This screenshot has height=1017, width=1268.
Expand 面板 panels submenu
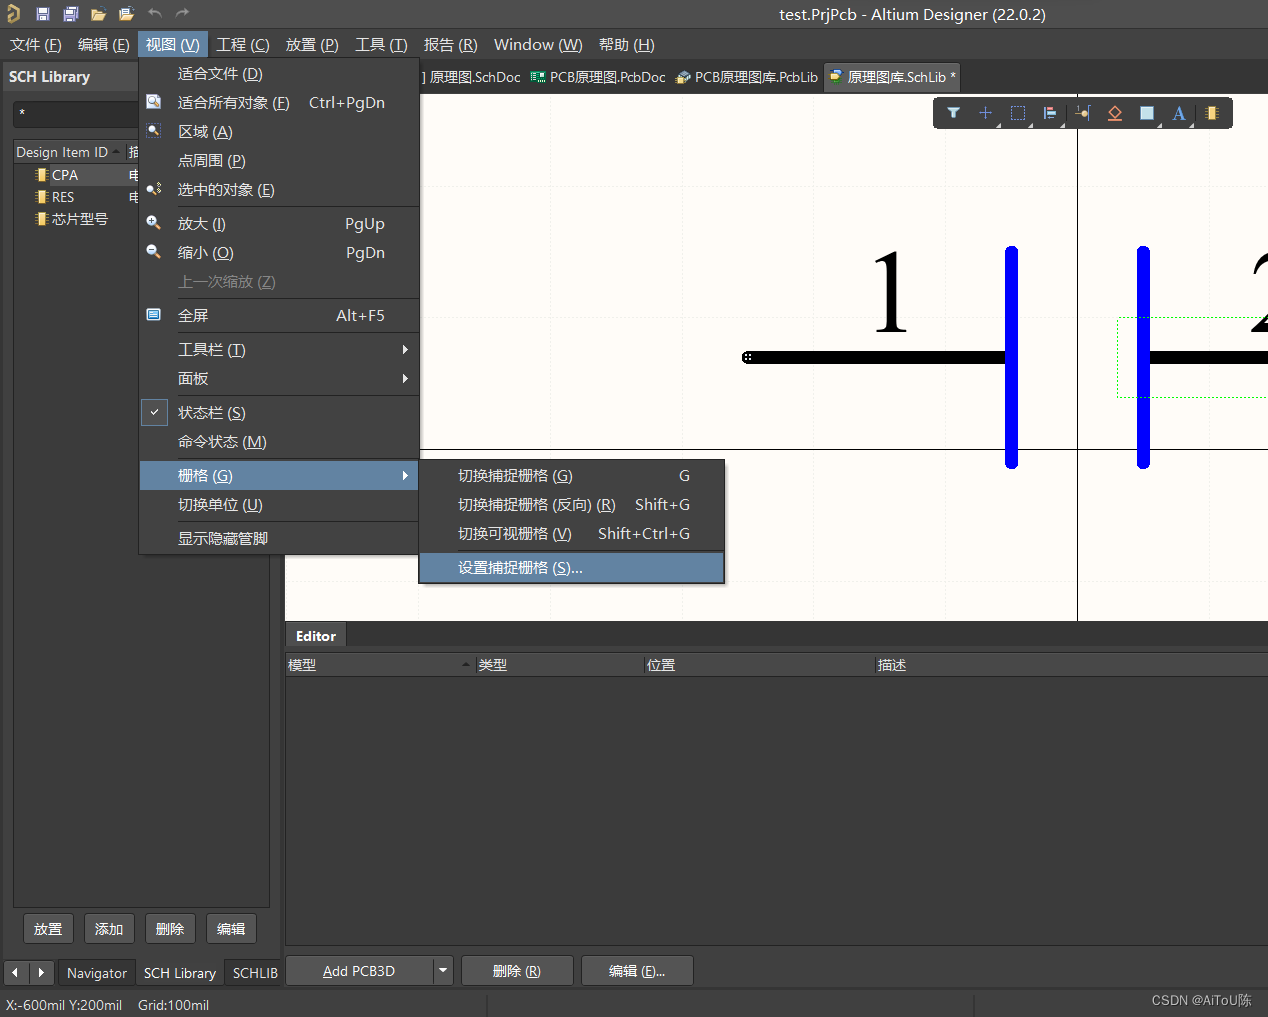pyautogui.click(x=279, y=379)
